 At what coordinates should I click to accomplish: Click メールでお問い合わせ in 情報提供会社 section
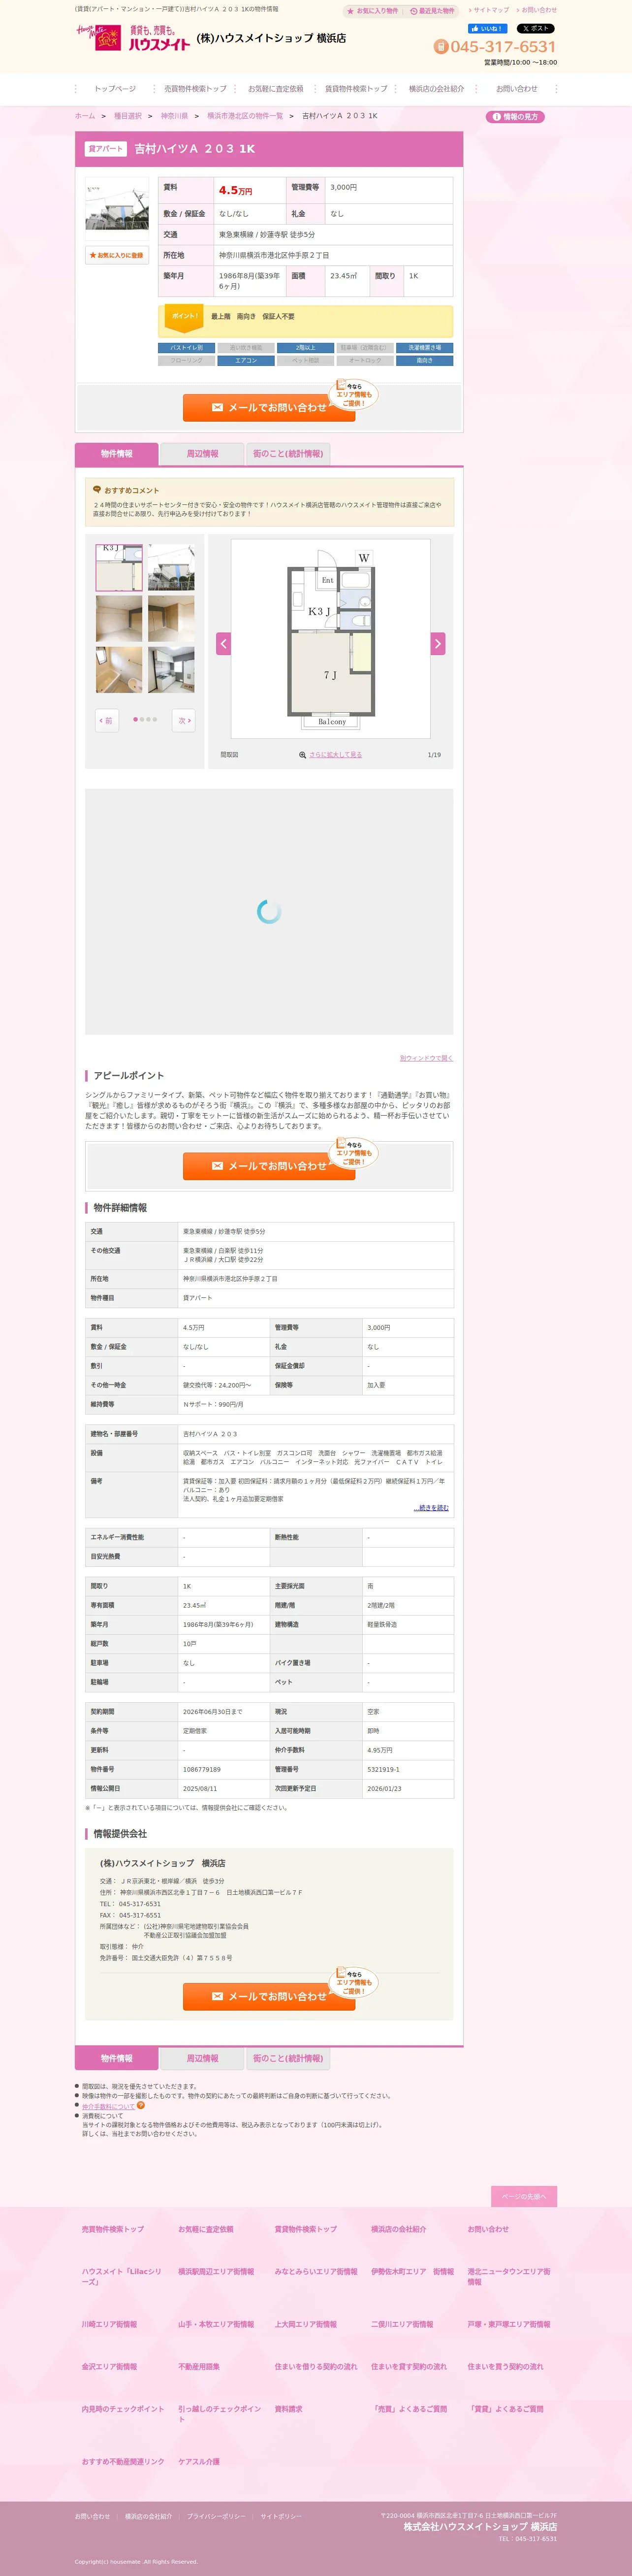pyautogui.click(x=269, y=1996)
